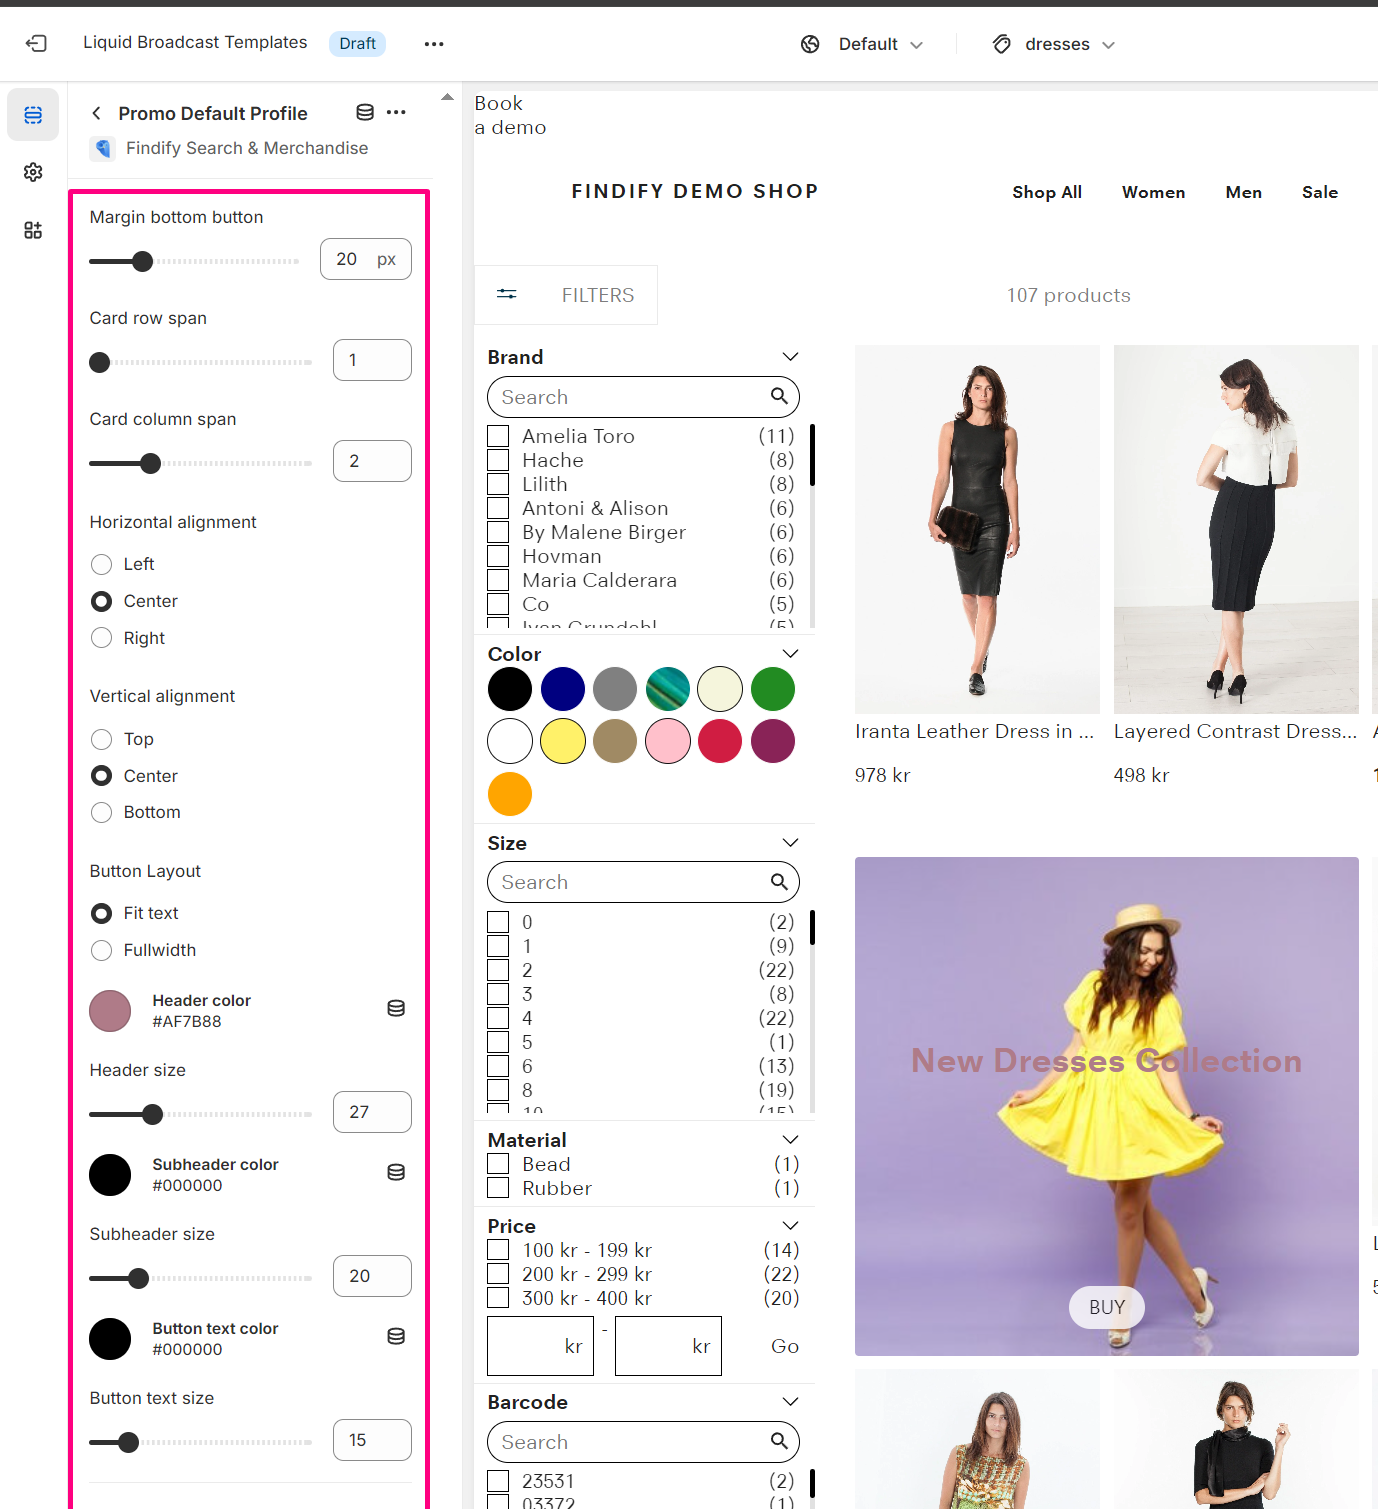This screenshot has height=1509, width=1378.
Task: Collapse the Color filter section
Action: [789, 653]
